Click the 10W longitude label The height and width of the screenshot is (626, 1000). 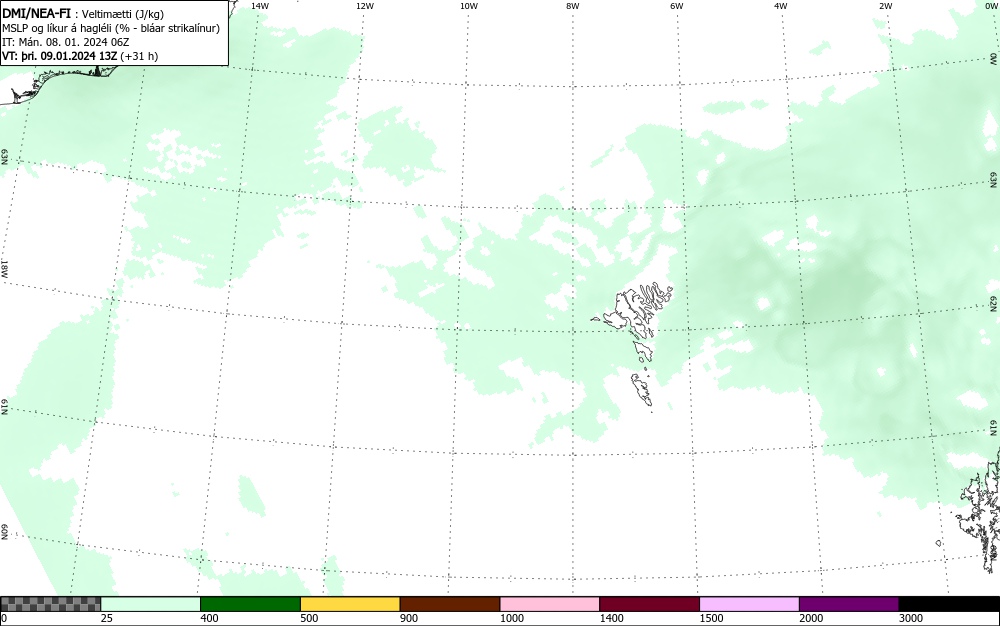click(x=469, y=6)
